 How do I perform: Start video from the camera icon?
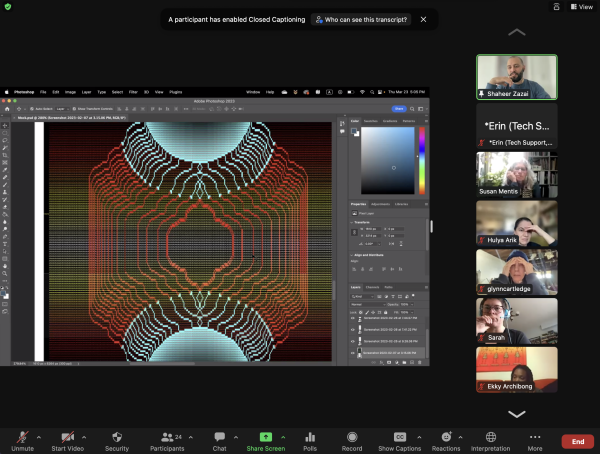click(68, 437)
